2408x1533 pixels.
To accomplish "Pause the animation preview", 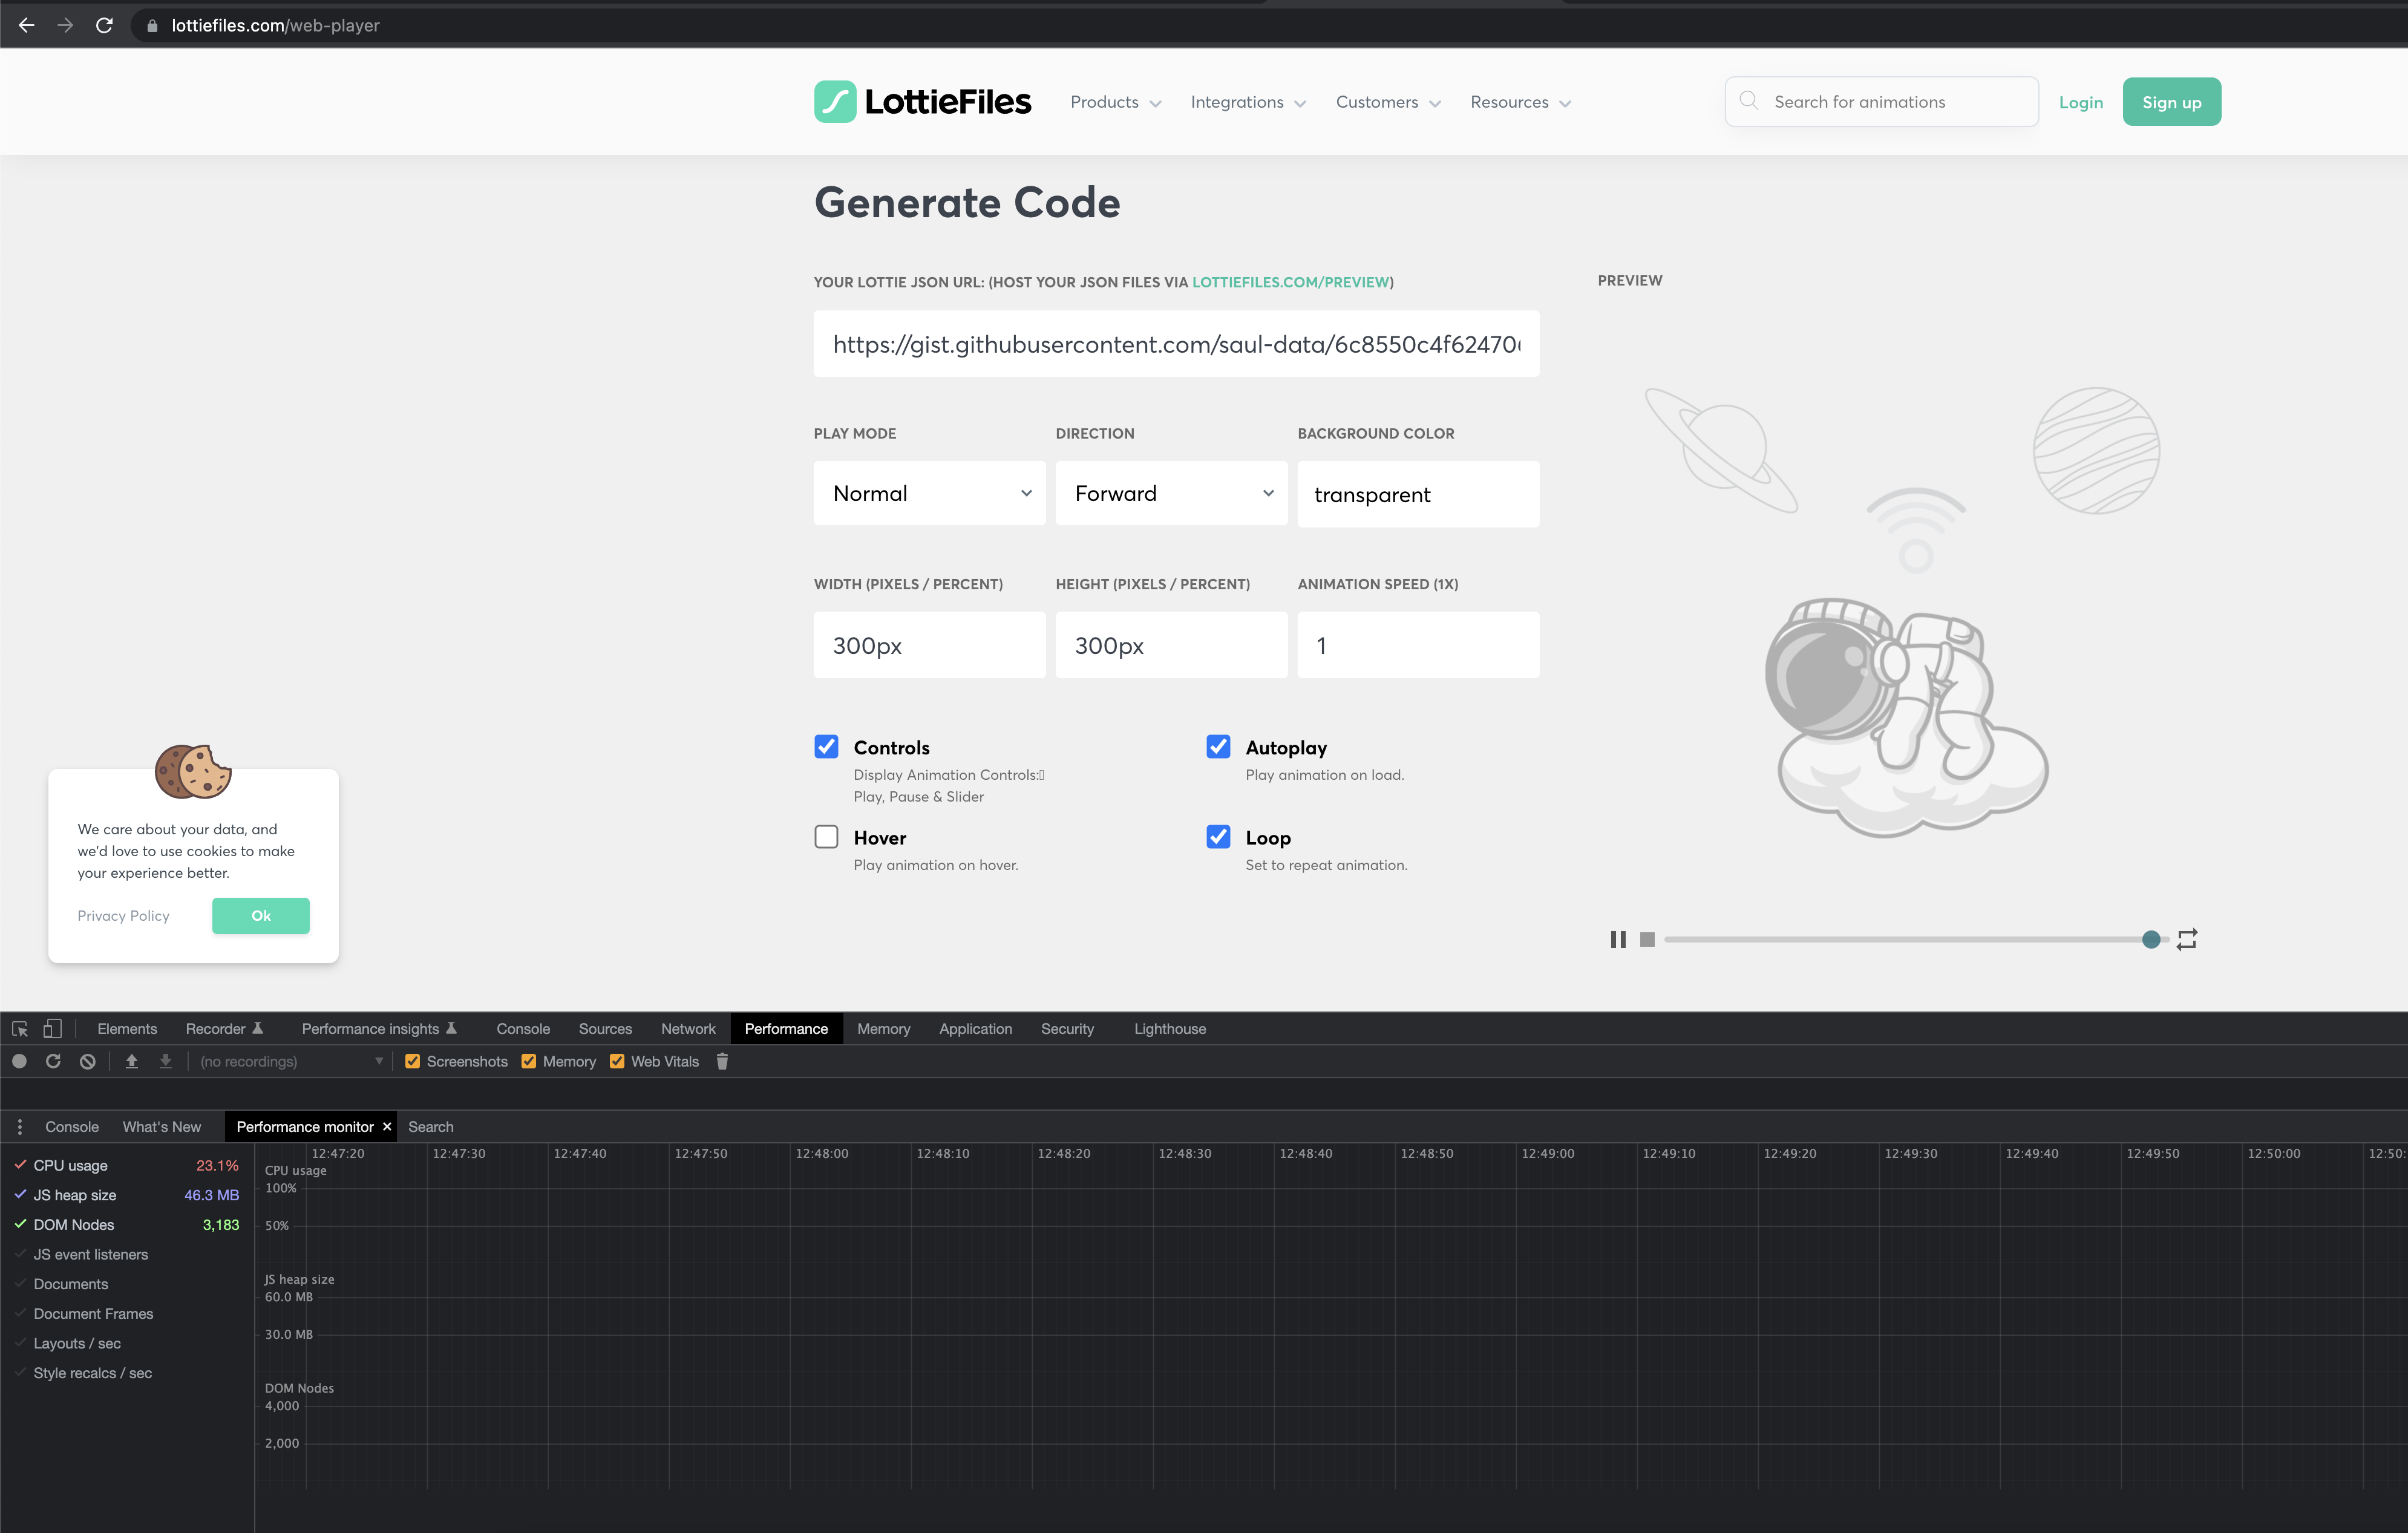I will tap(1618, 939).
